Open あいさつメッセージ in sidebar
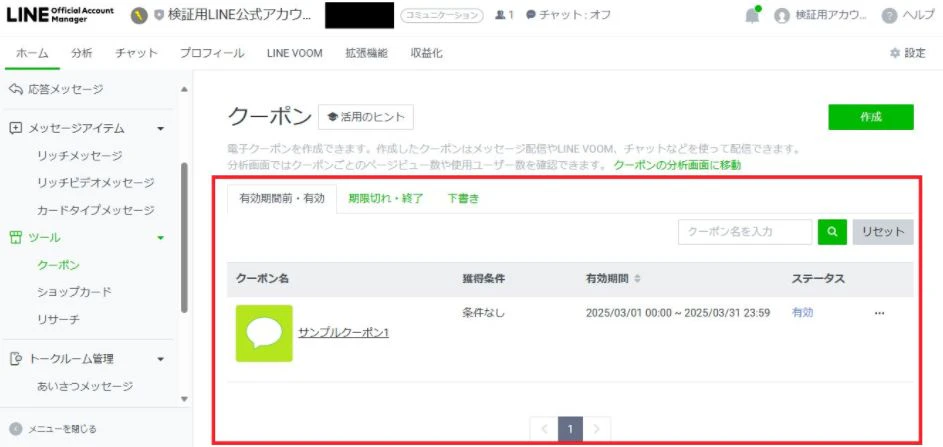 coord(85,386)
